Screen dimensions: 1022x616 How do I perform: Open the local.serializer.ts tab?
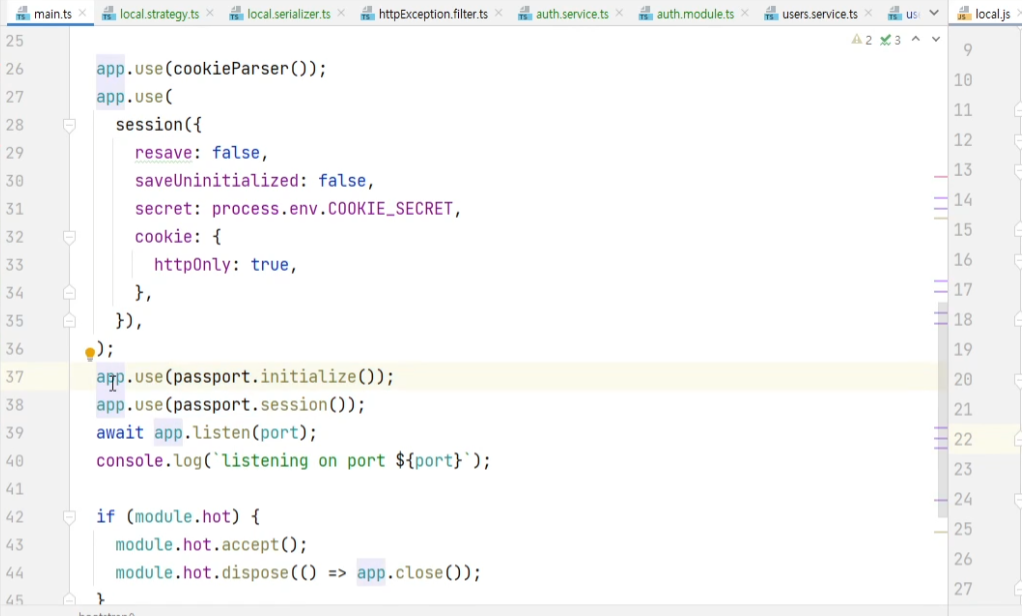point(289,14)
